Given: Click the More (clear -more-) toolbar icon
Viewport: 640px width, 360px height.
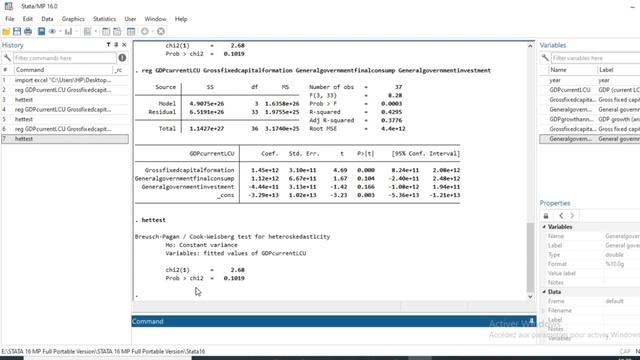Looking at the screenshot, I should coord(144,31).
